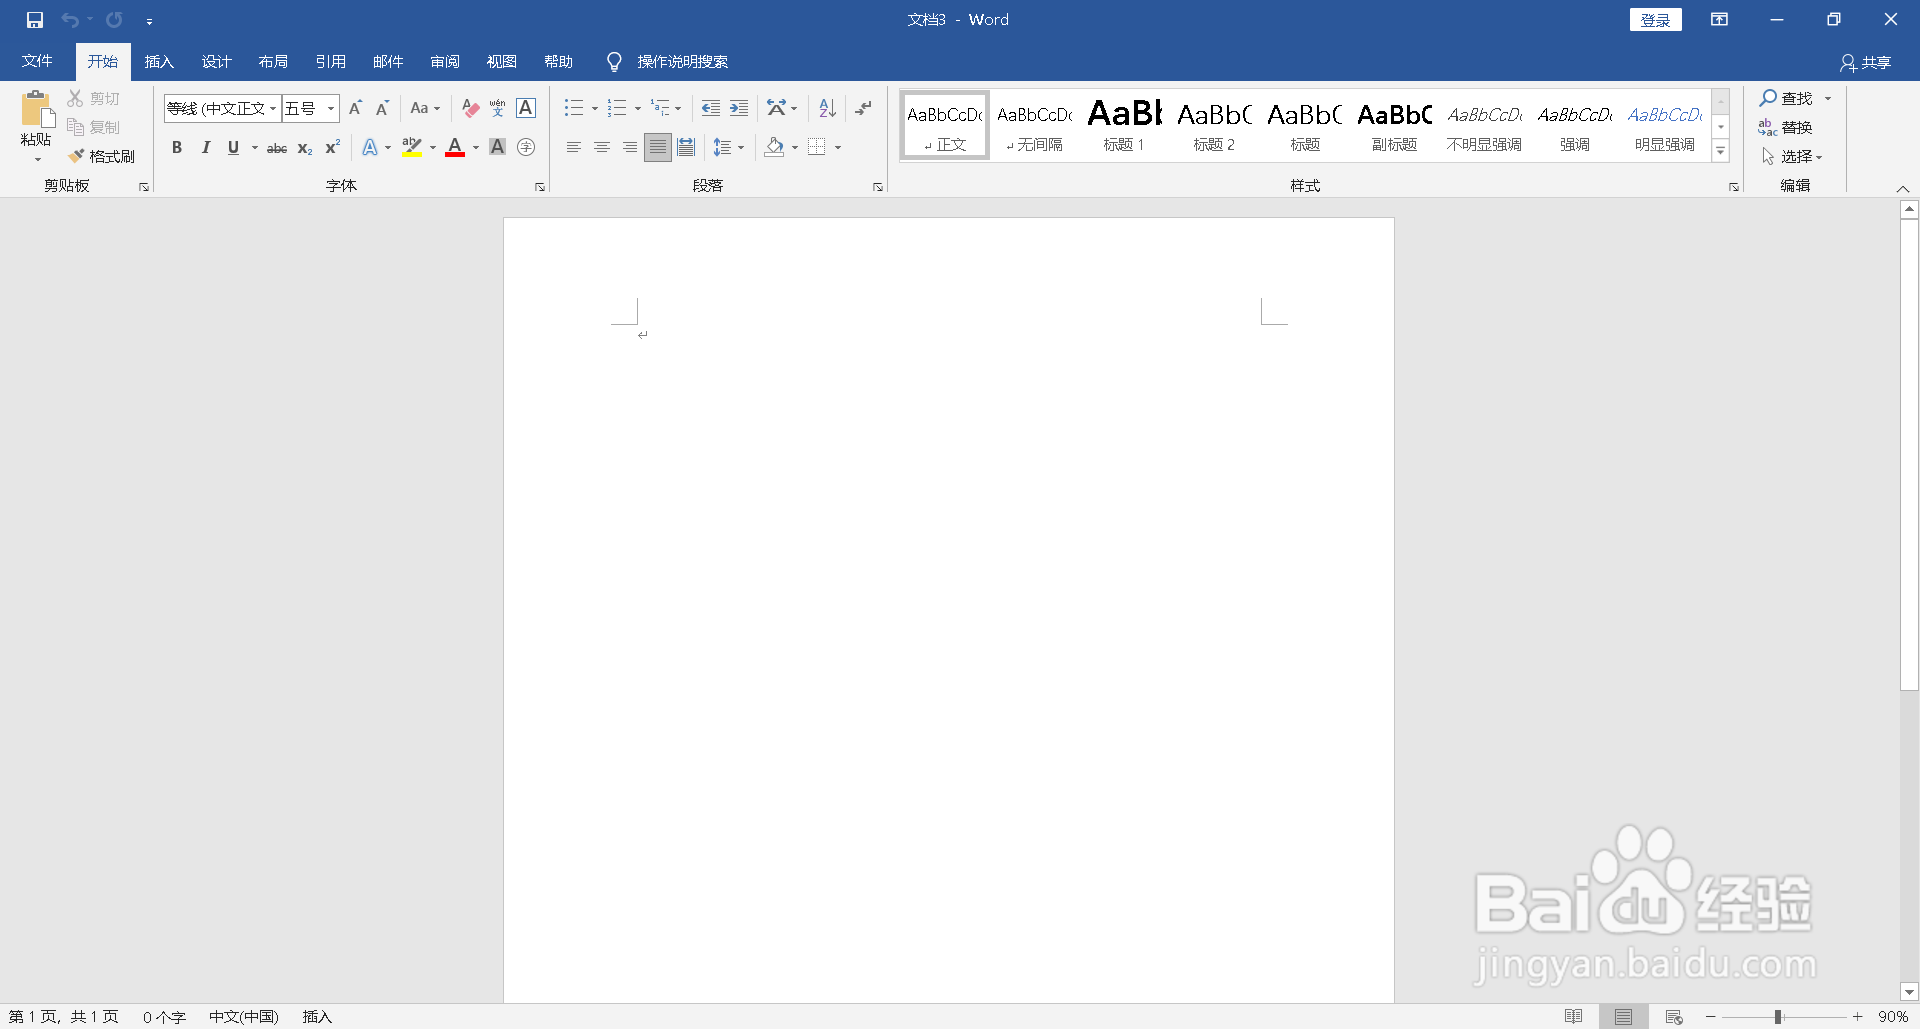Open the Change Case (Aa) dropdown
Screen dimensions: 1920x1029
coord(425,108)
